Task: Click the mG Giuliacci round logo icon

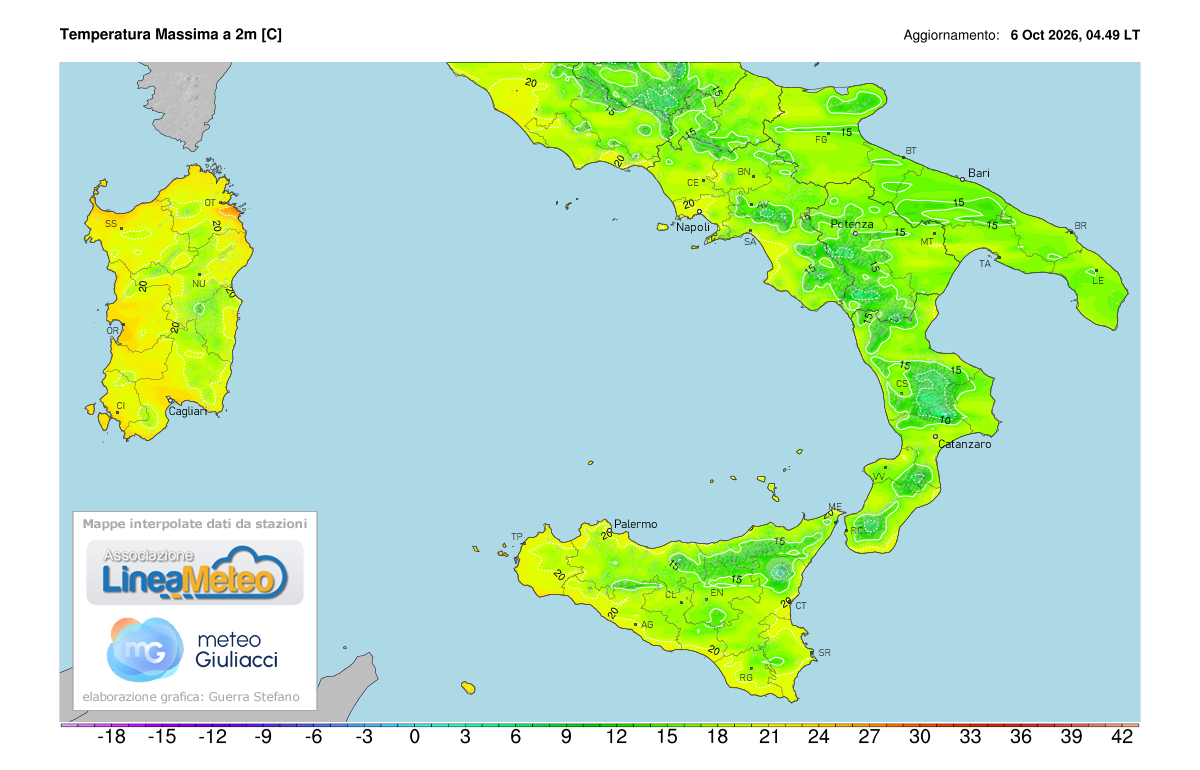Action: 145,649
